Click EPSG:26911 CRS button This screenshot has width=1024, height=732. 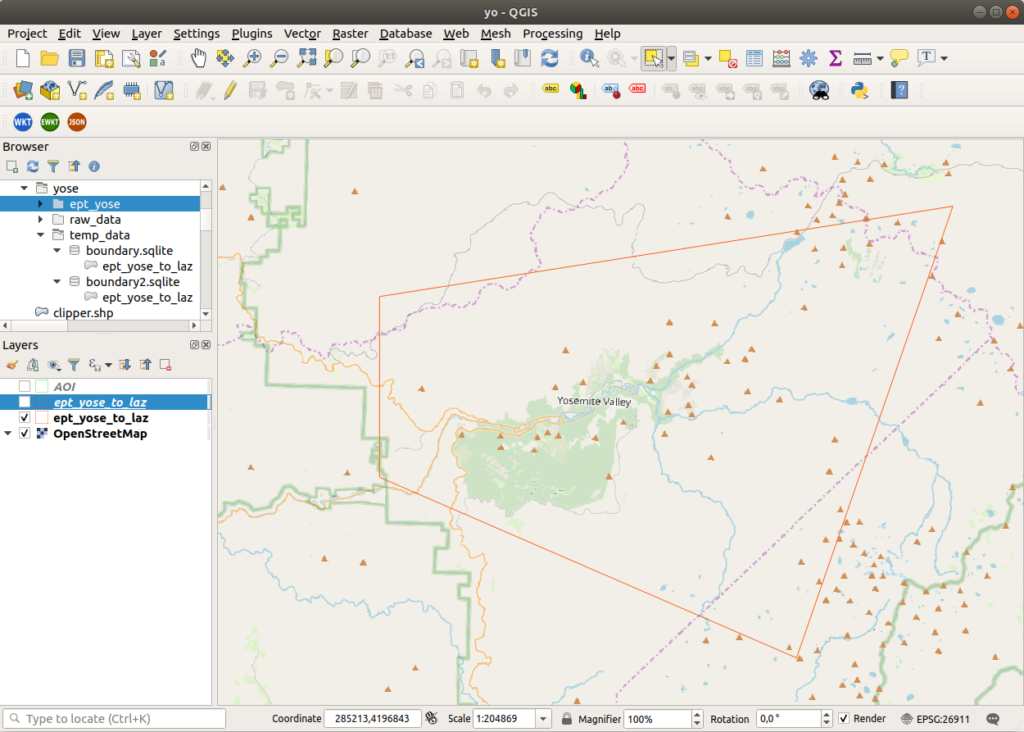(935, 719)
